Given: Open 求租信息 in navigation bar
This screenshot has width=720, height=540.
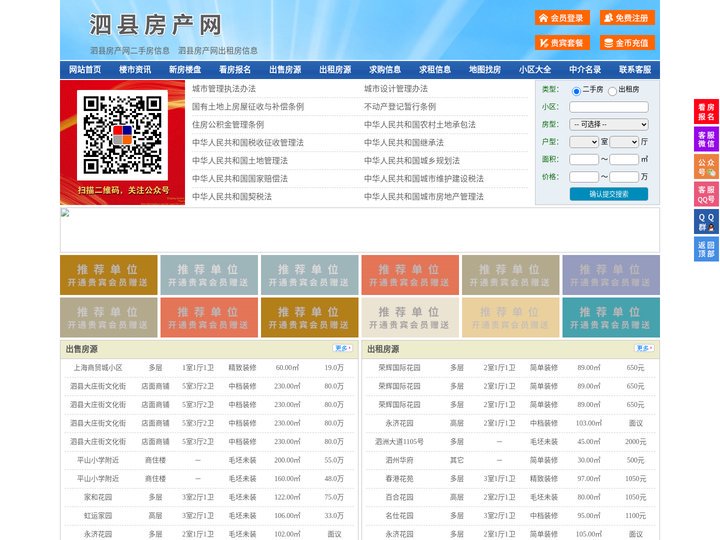Looking at the screenshot, I should pyautogui.click(x=435, y=70).
